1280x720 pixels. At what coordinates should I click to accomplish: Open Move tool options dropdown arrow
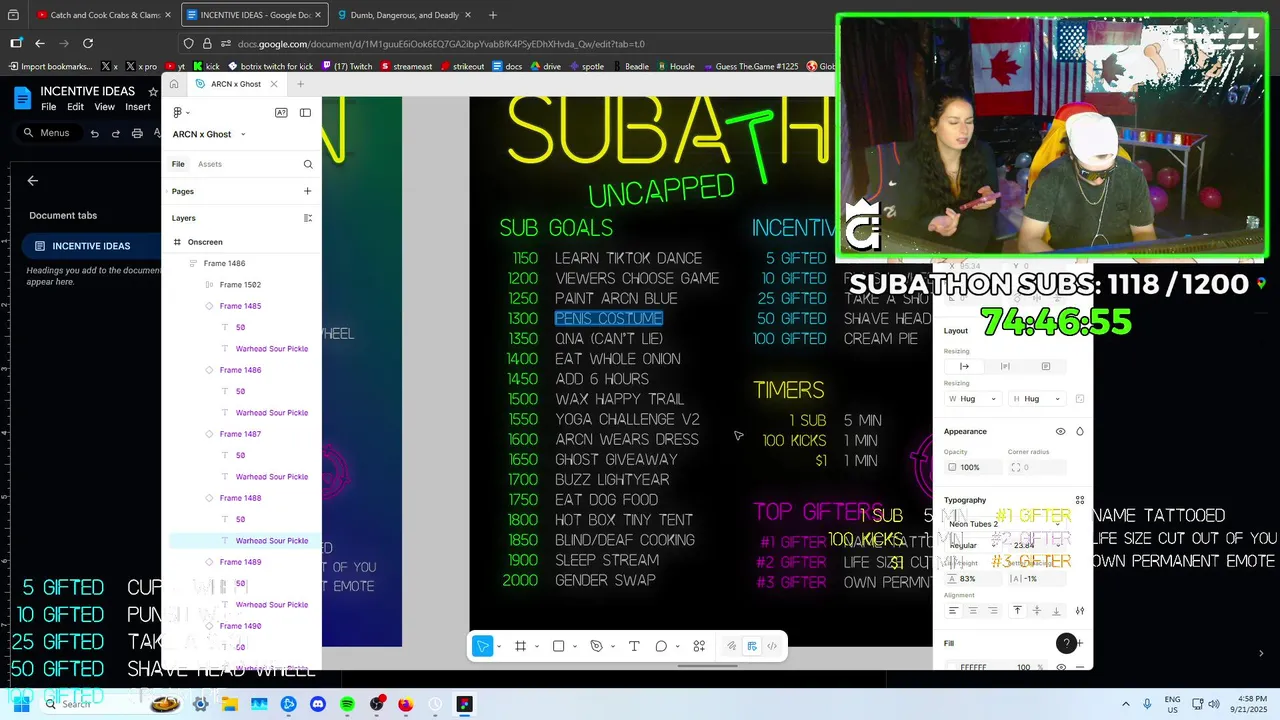pos(498,646)
